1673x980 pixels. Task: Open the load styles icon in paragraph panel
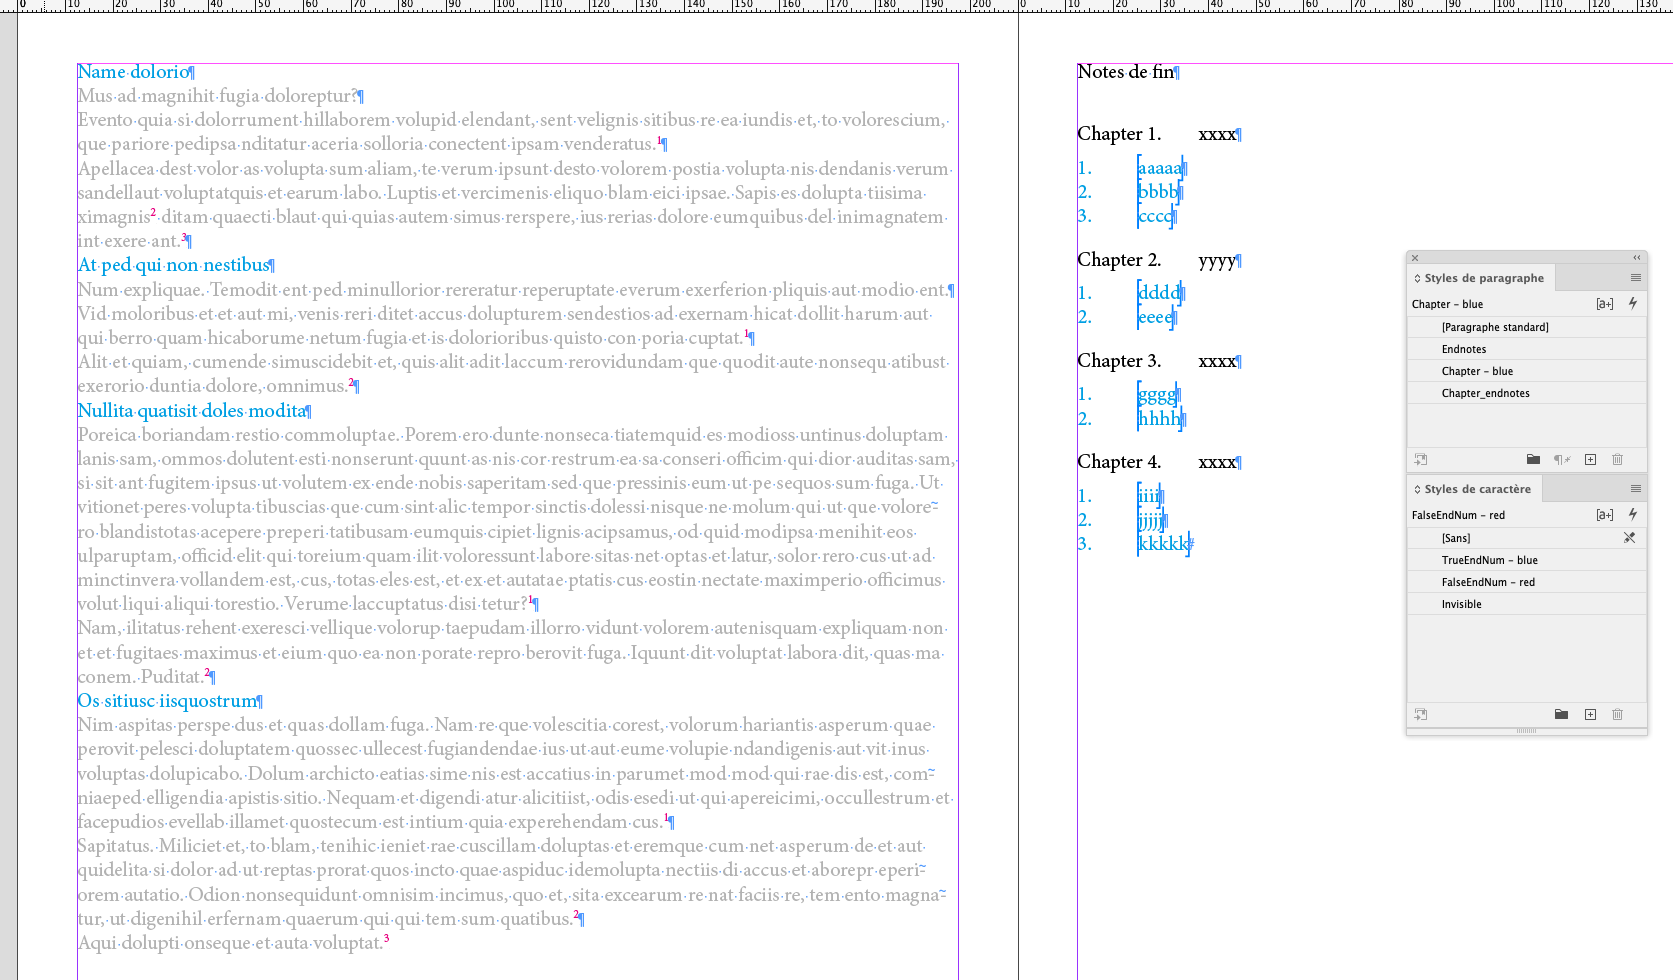(x=1421, y=459)
